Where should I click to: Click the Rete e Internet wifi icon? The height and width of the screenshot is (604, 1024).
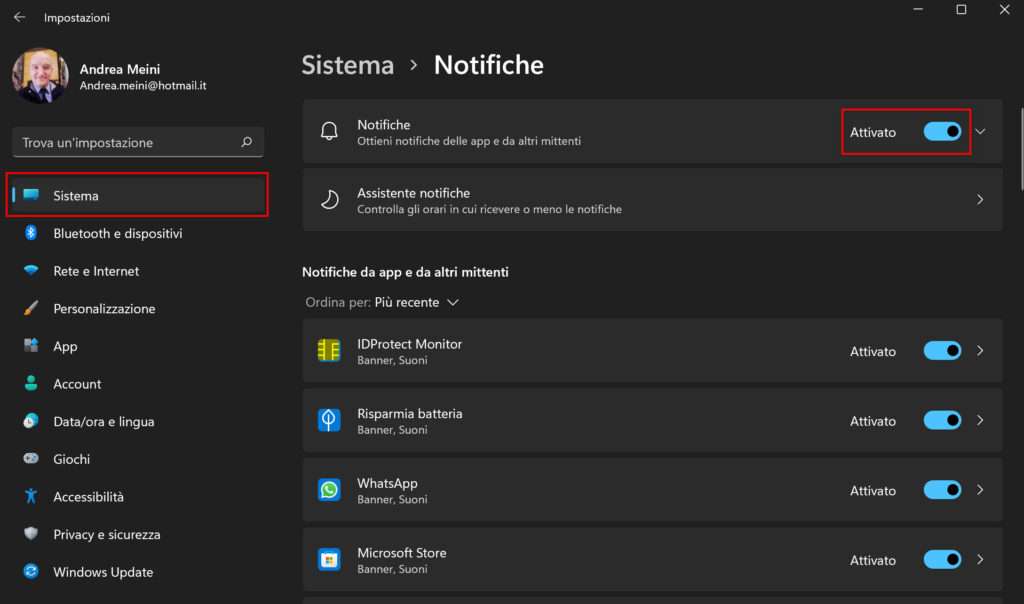(x=31, y=270)
